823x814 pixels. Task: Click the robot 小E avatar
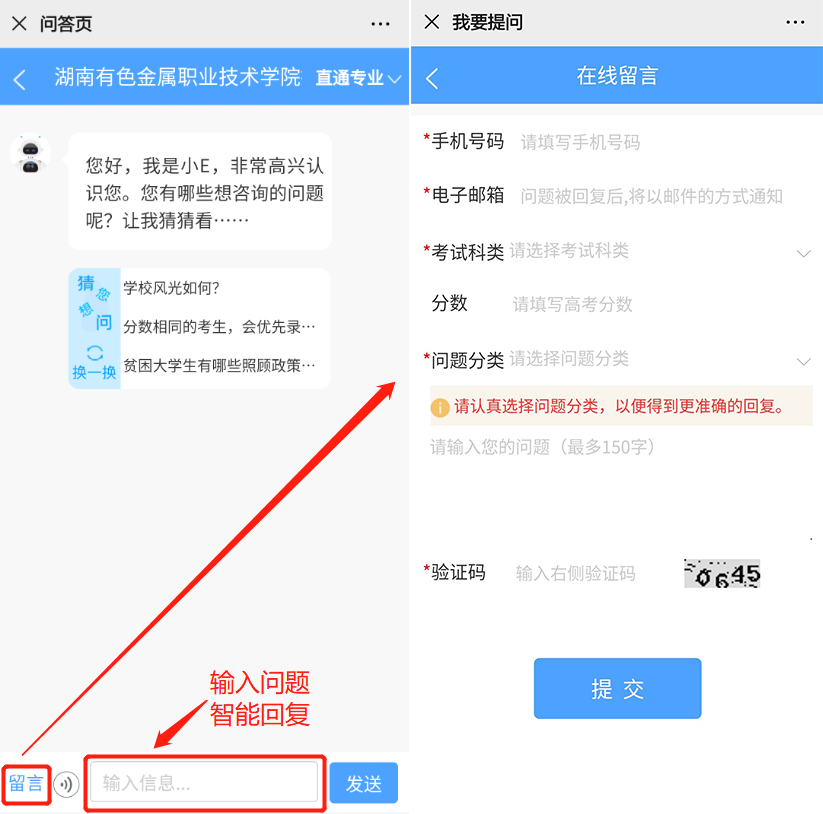coord(30,154)
